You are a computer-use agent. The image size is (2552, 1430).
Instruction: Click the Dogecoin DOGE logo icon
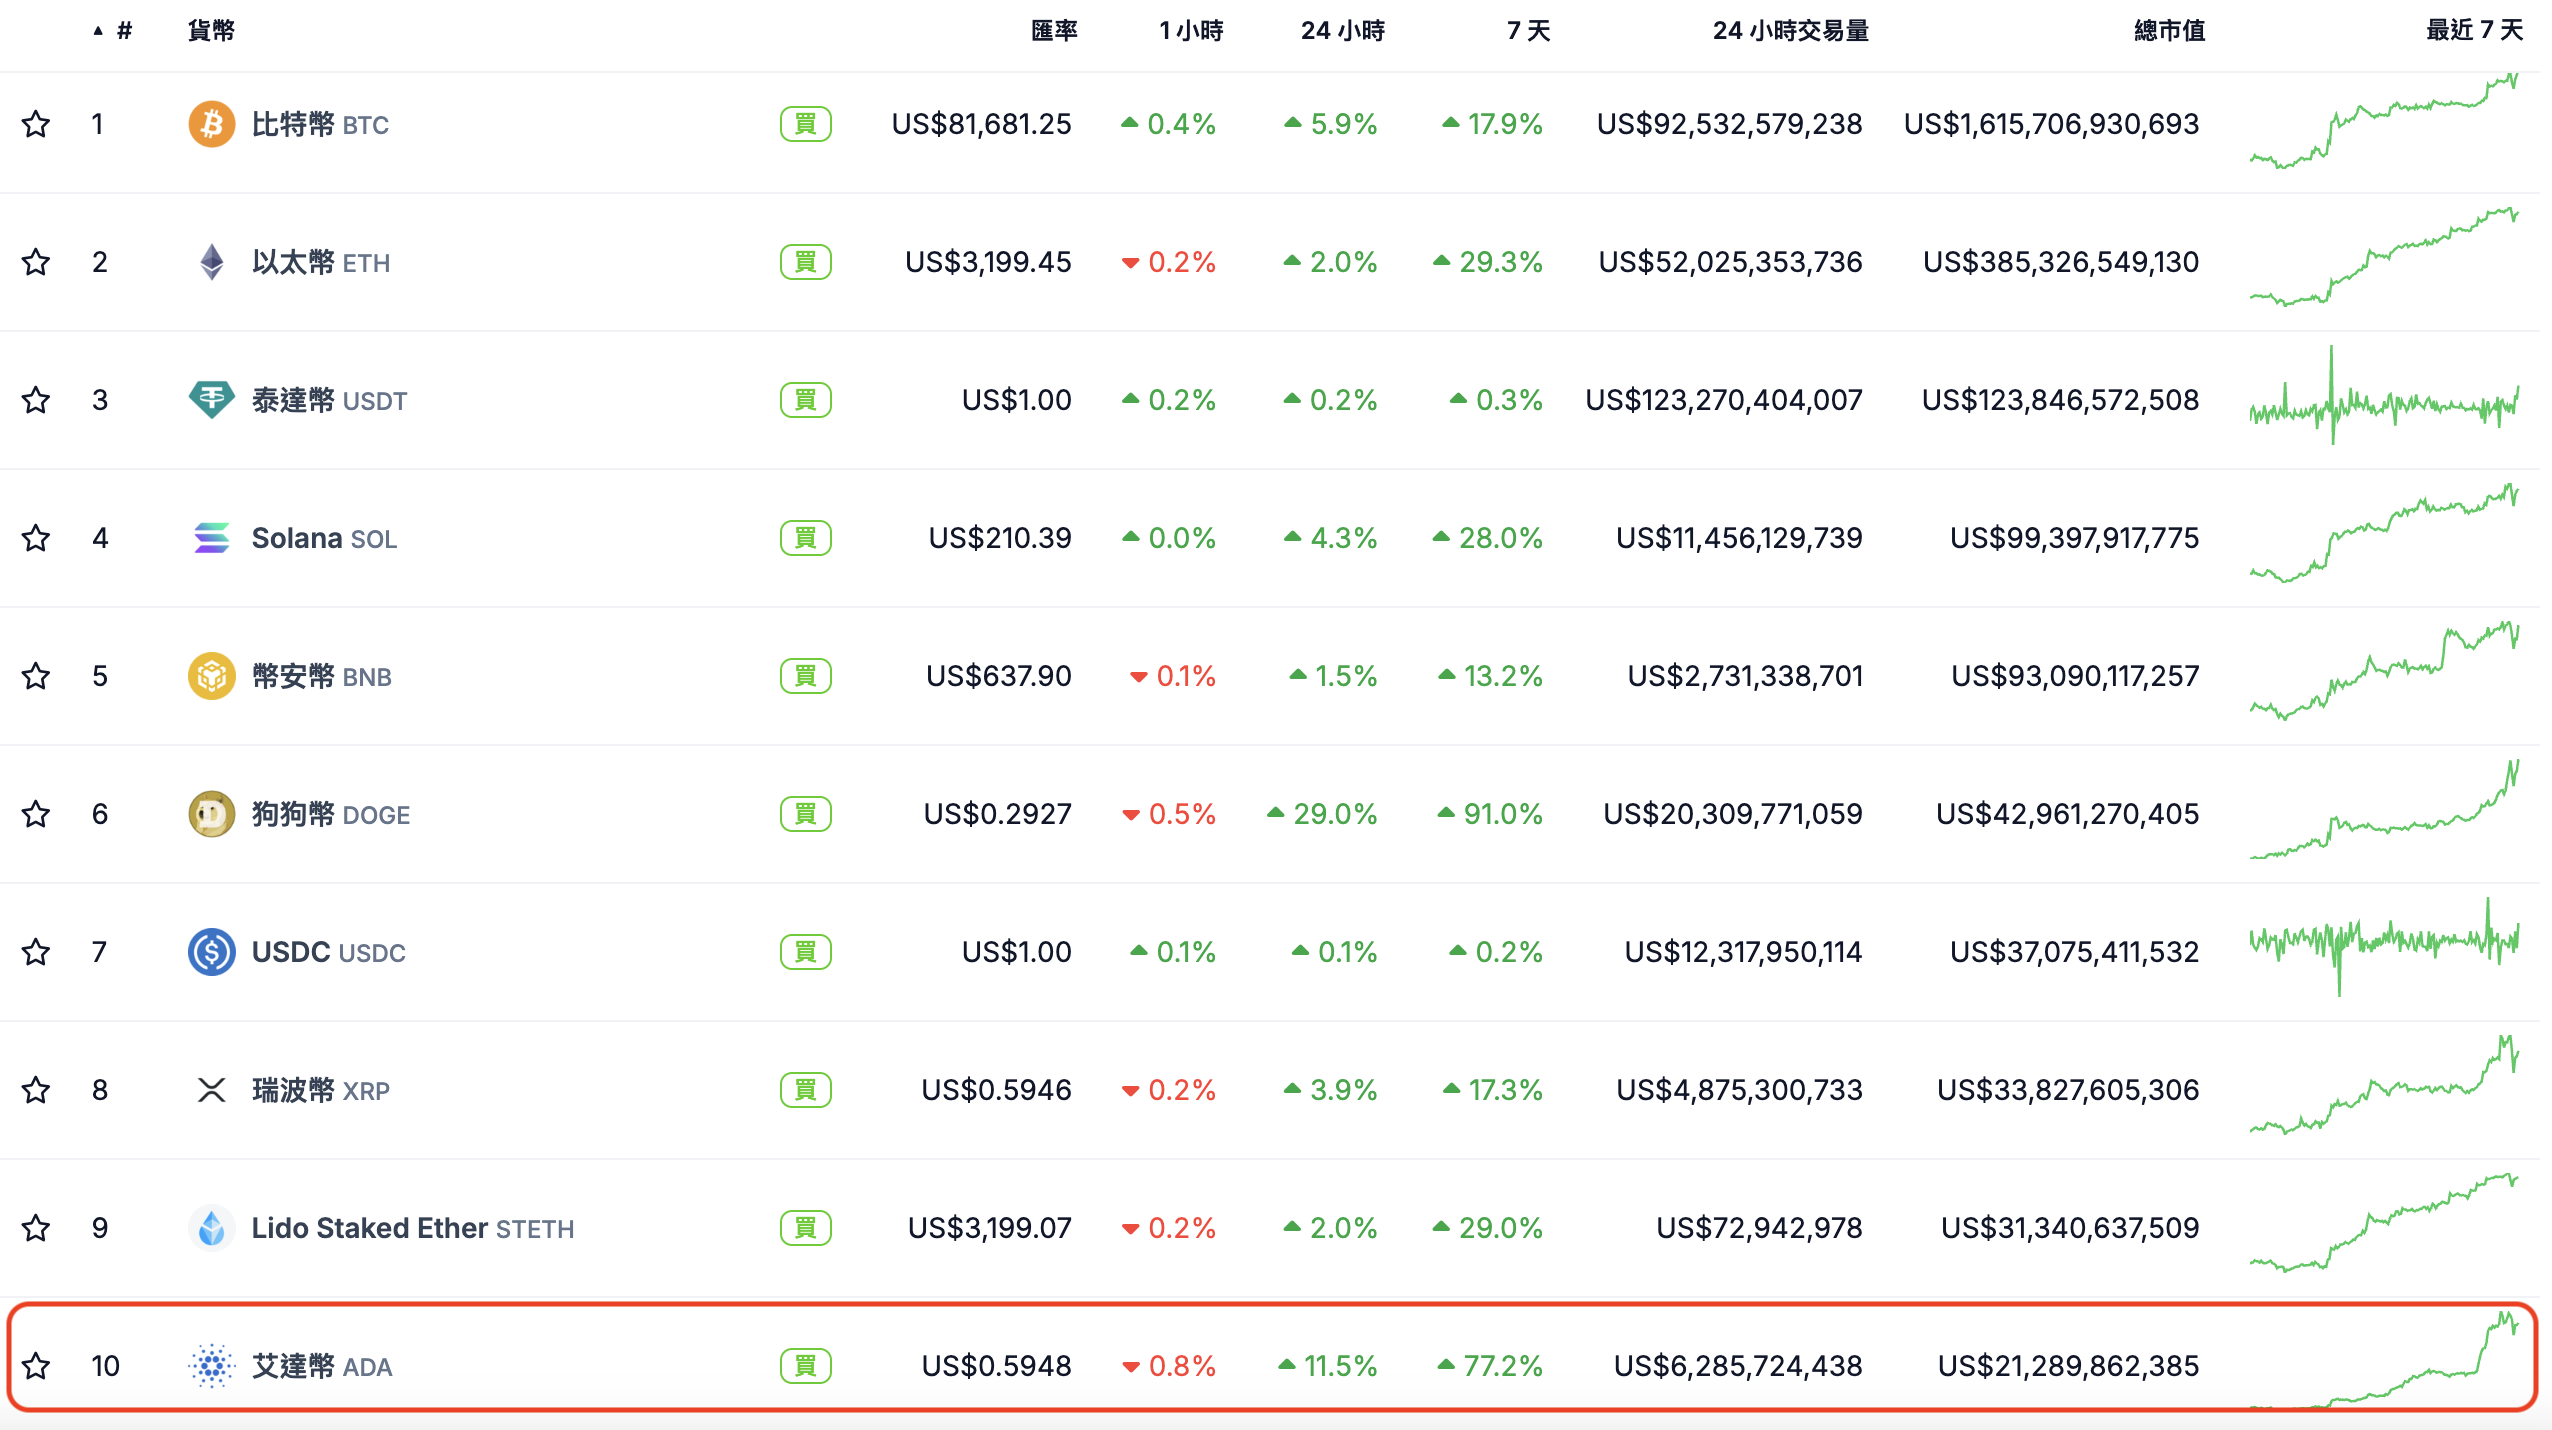click(211, 814)
